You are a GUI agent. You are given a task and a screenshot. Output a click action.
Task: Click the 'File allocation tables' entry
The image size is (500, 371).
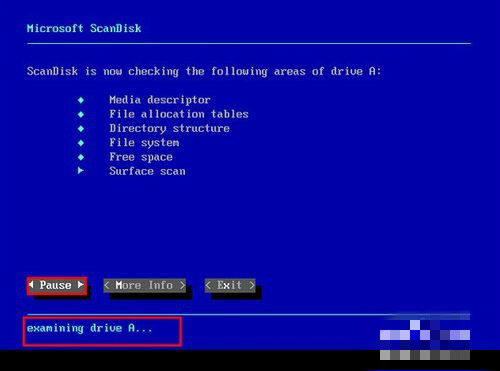[179, 114]
